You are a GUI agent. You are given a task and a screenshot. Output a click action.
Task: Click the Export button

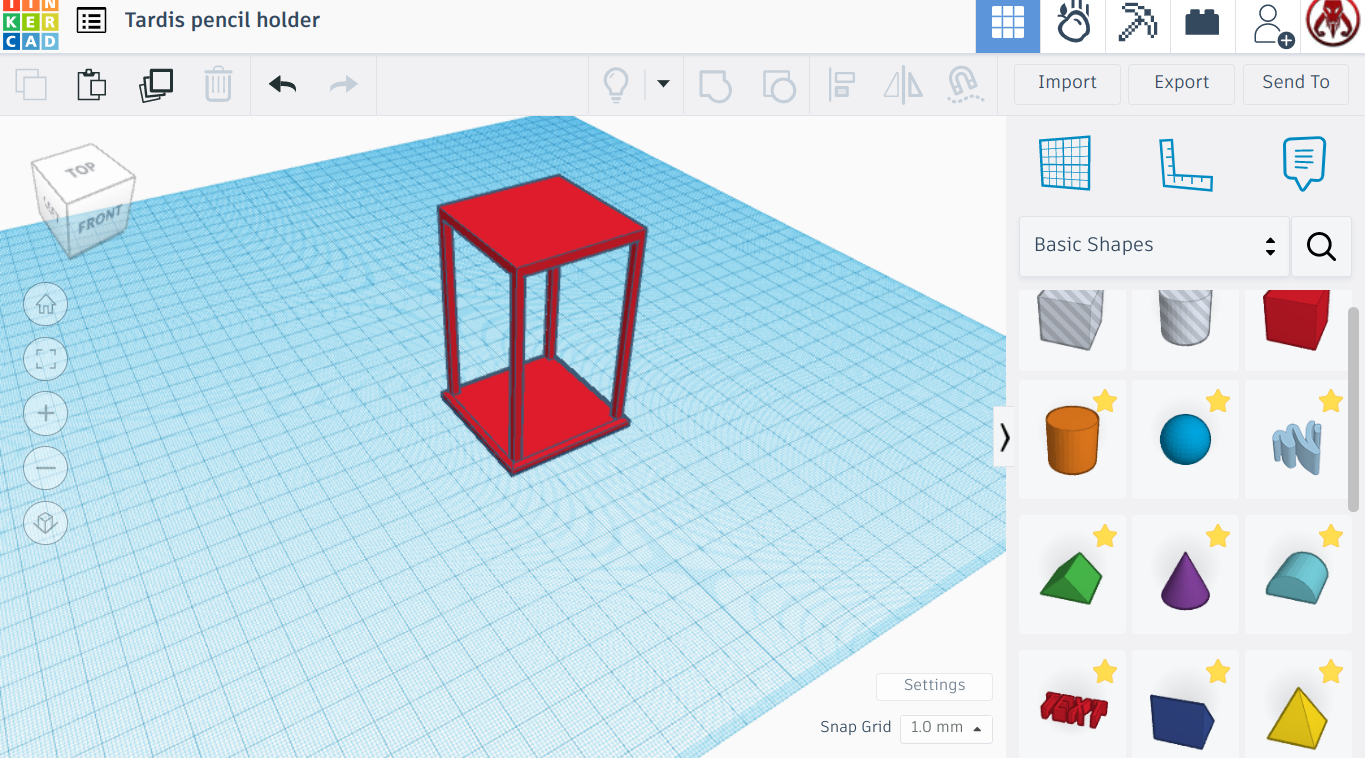1182,83
